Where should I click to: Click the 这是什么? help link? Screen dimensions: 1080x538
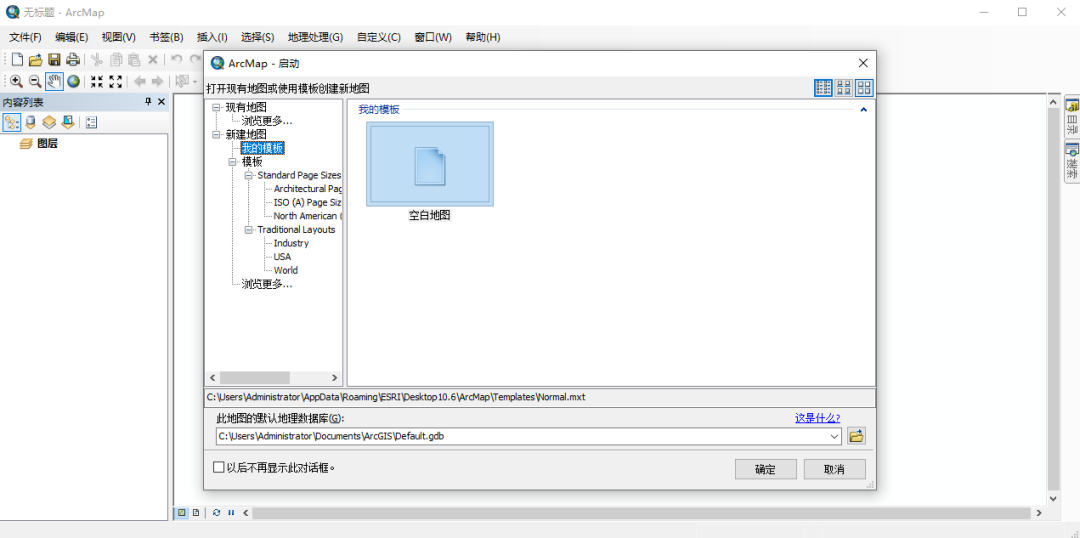coord(817,418)
